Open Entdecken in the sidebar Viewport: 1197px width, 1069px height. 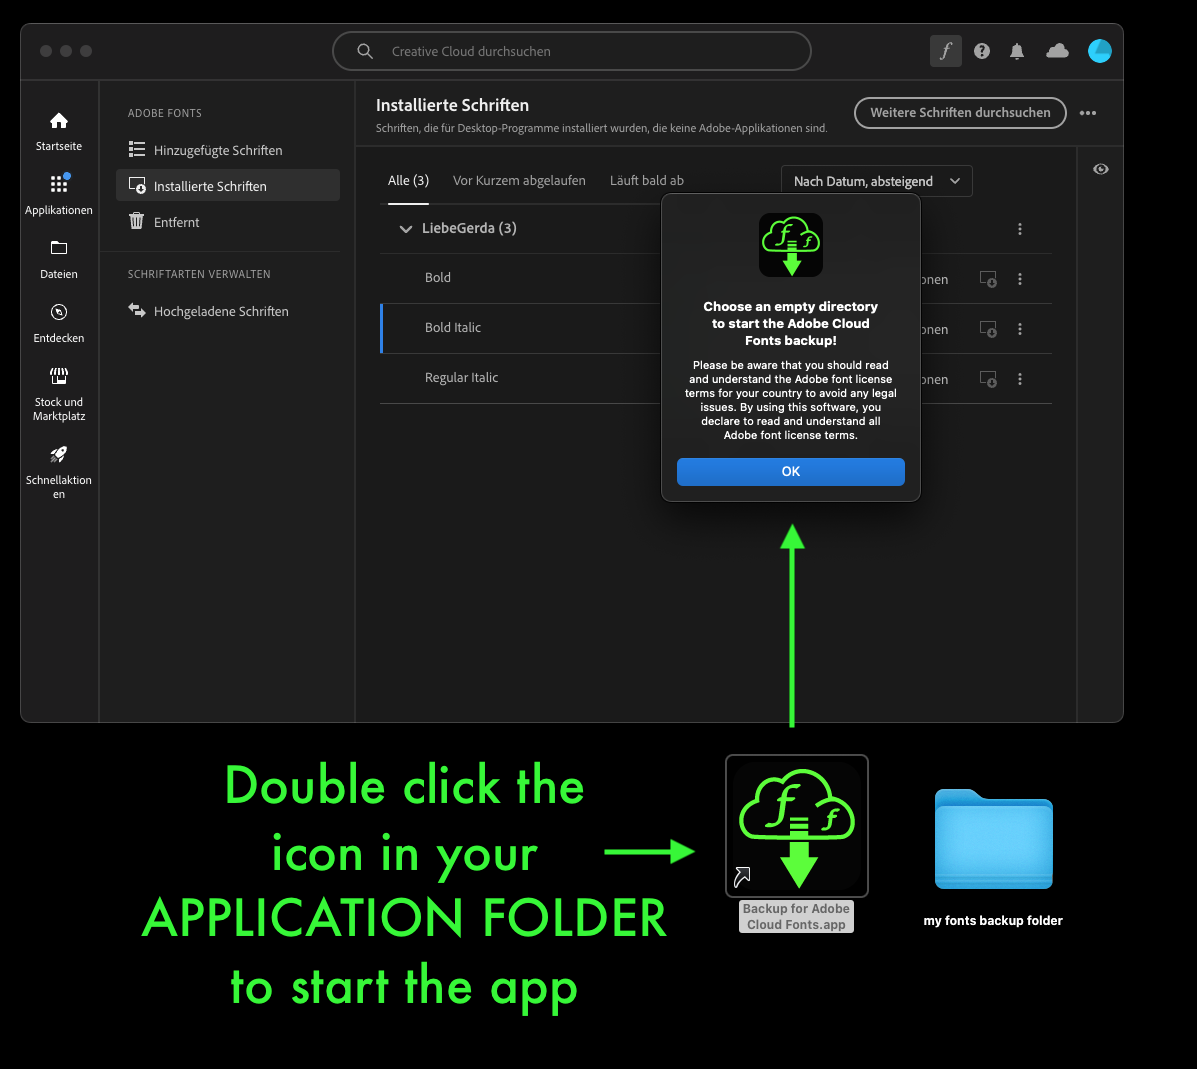click(59, 324)
